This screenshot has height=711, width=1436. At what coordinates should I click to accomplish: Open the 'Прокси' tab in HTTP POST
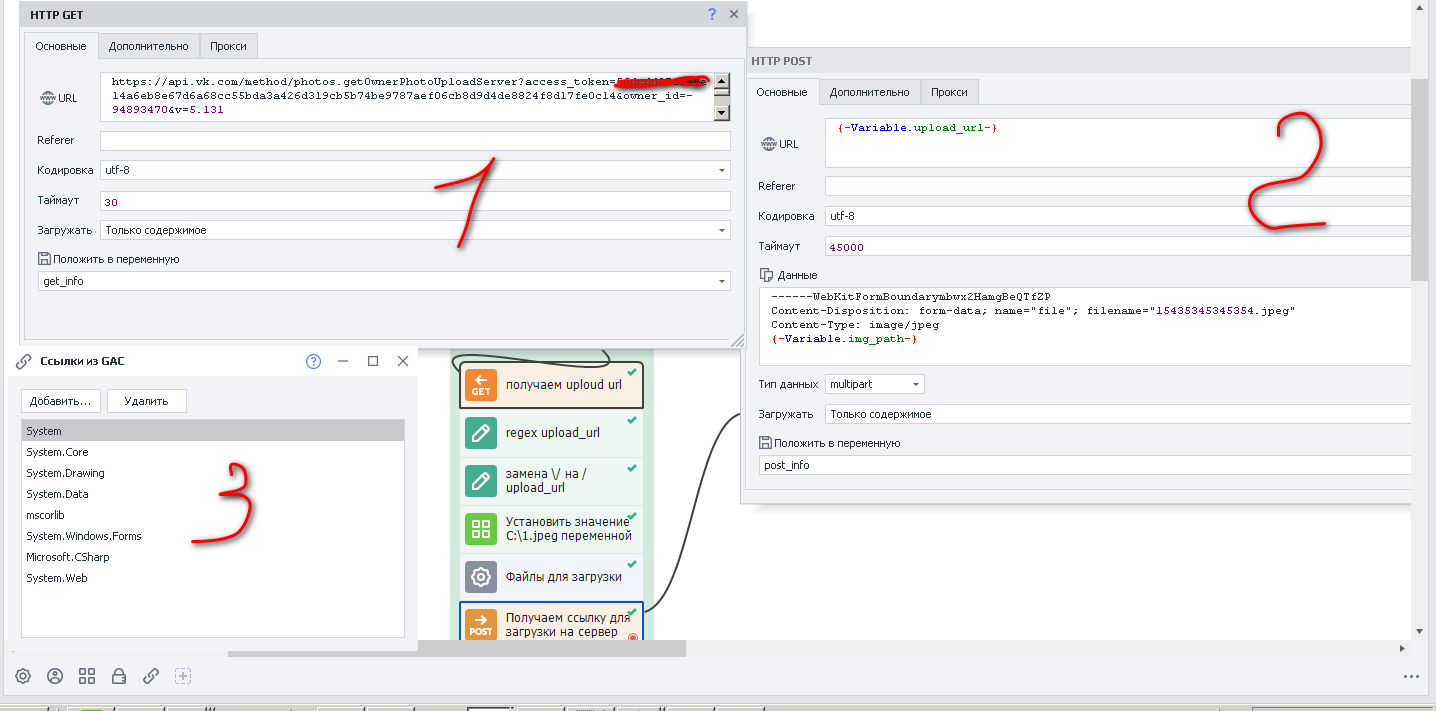pyautogui.click(x=949, y=92)
